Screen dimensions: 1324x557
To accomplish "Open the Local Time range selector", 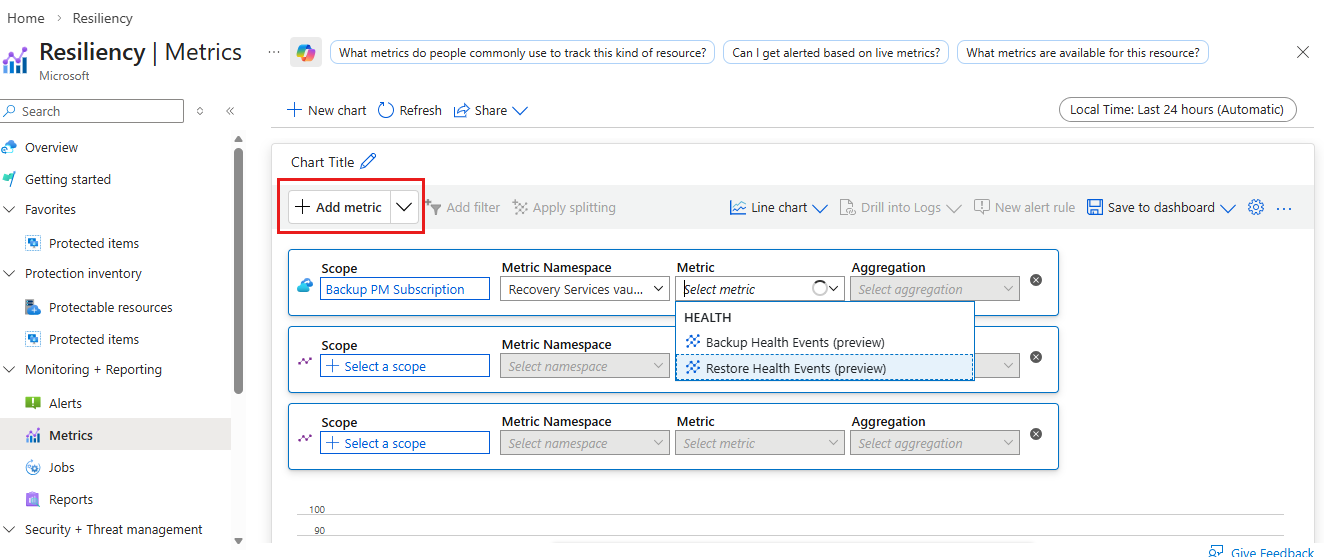I will point(1176,110).
